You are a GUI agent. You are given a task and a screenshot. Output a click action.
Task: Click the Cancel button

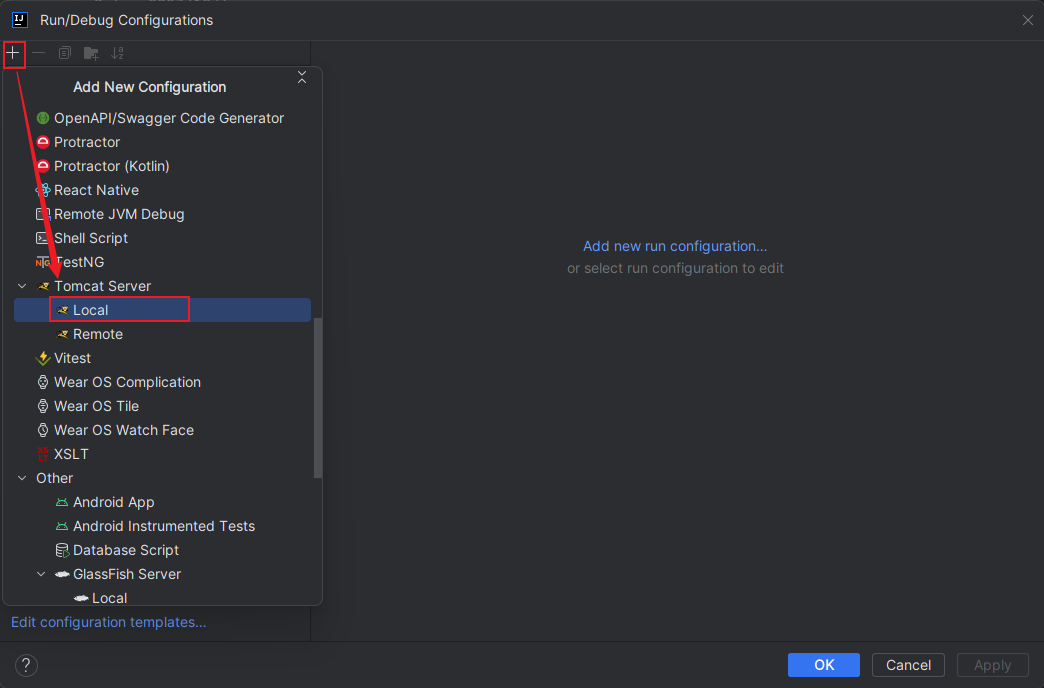pyautogui.click(x=908, y=665)
